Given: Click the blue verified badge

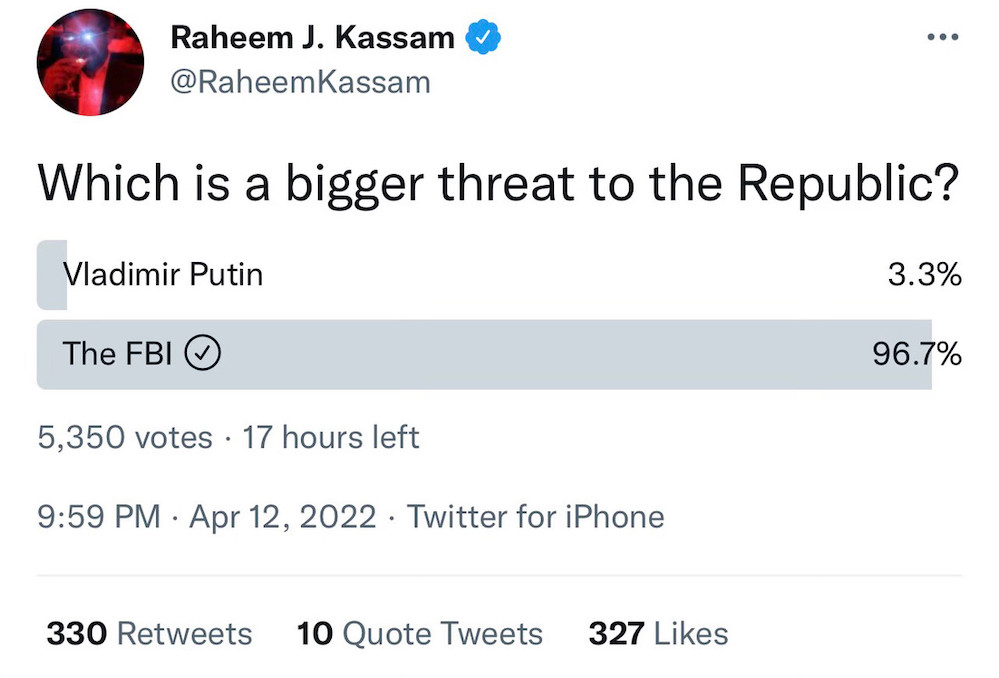Looking at the screenshot, I should (x=485, y=38).
